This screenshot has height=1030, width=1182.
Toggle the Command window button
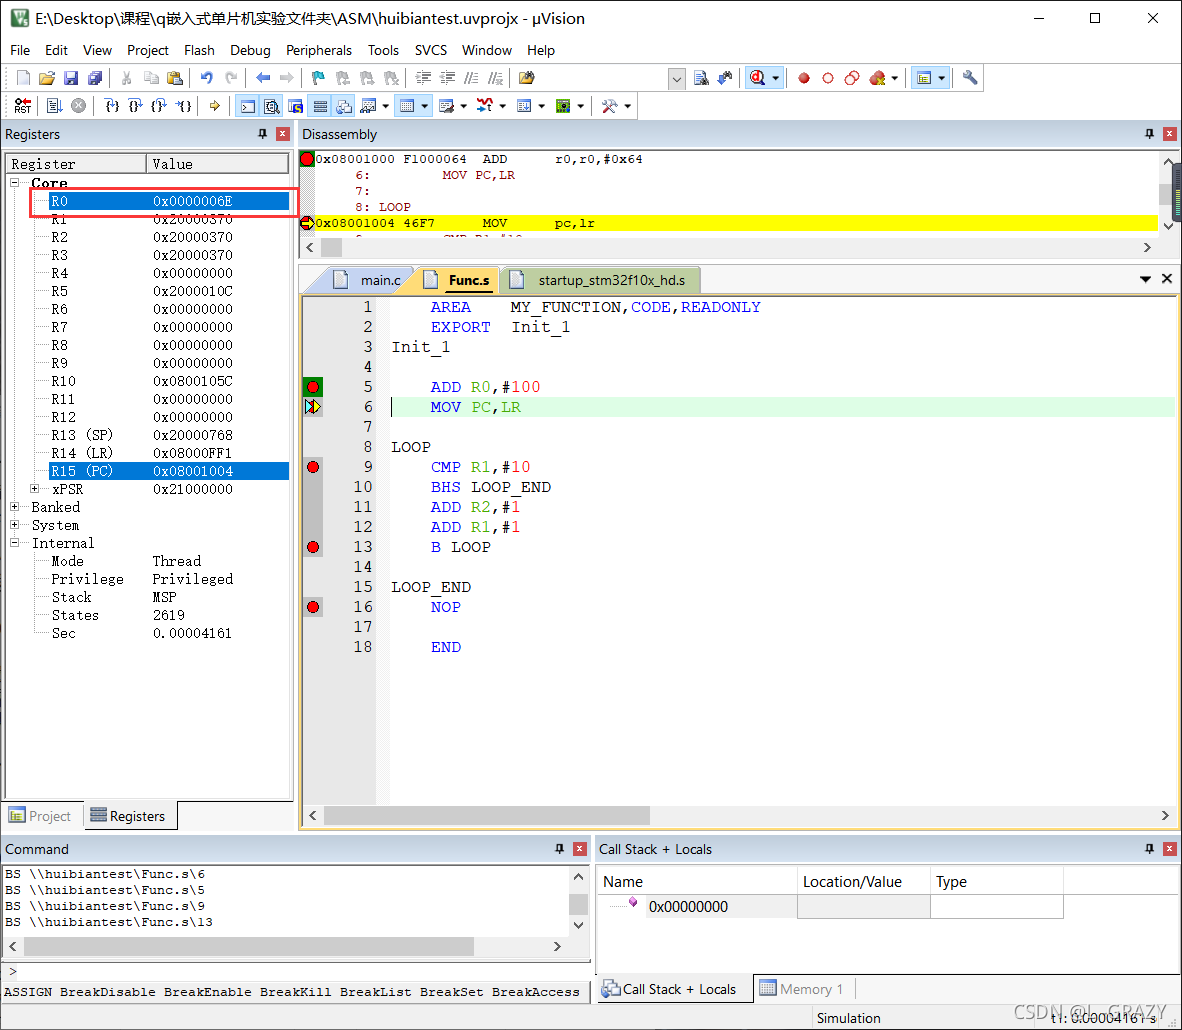click(x=247, y=106)
